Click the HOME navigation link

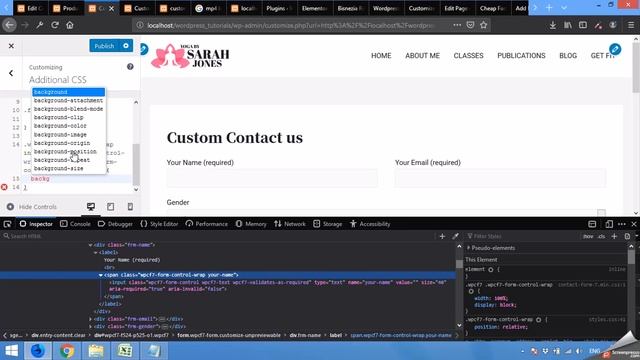381,56
